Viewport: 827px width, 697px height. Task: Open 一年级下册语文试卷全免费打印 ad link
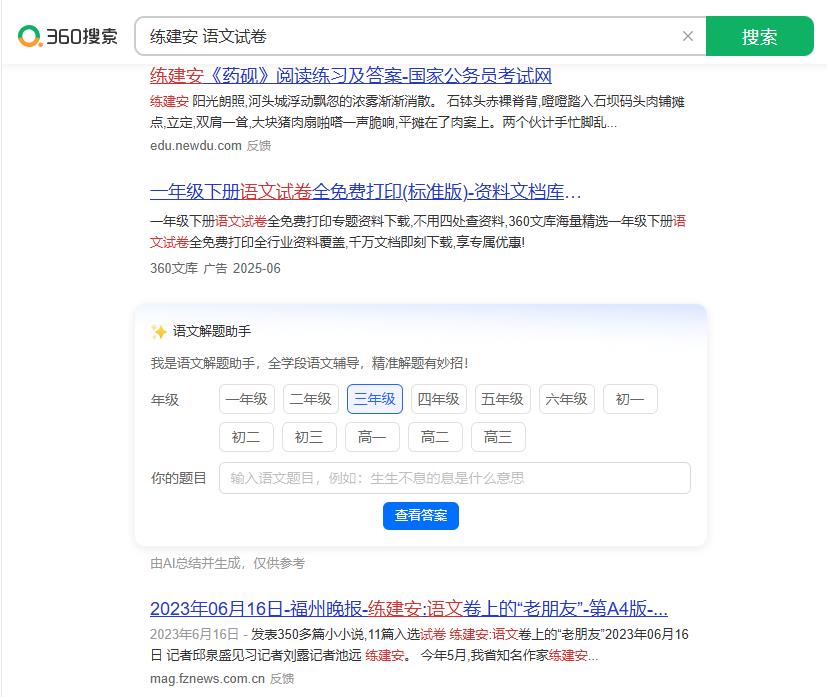[366, 192]
